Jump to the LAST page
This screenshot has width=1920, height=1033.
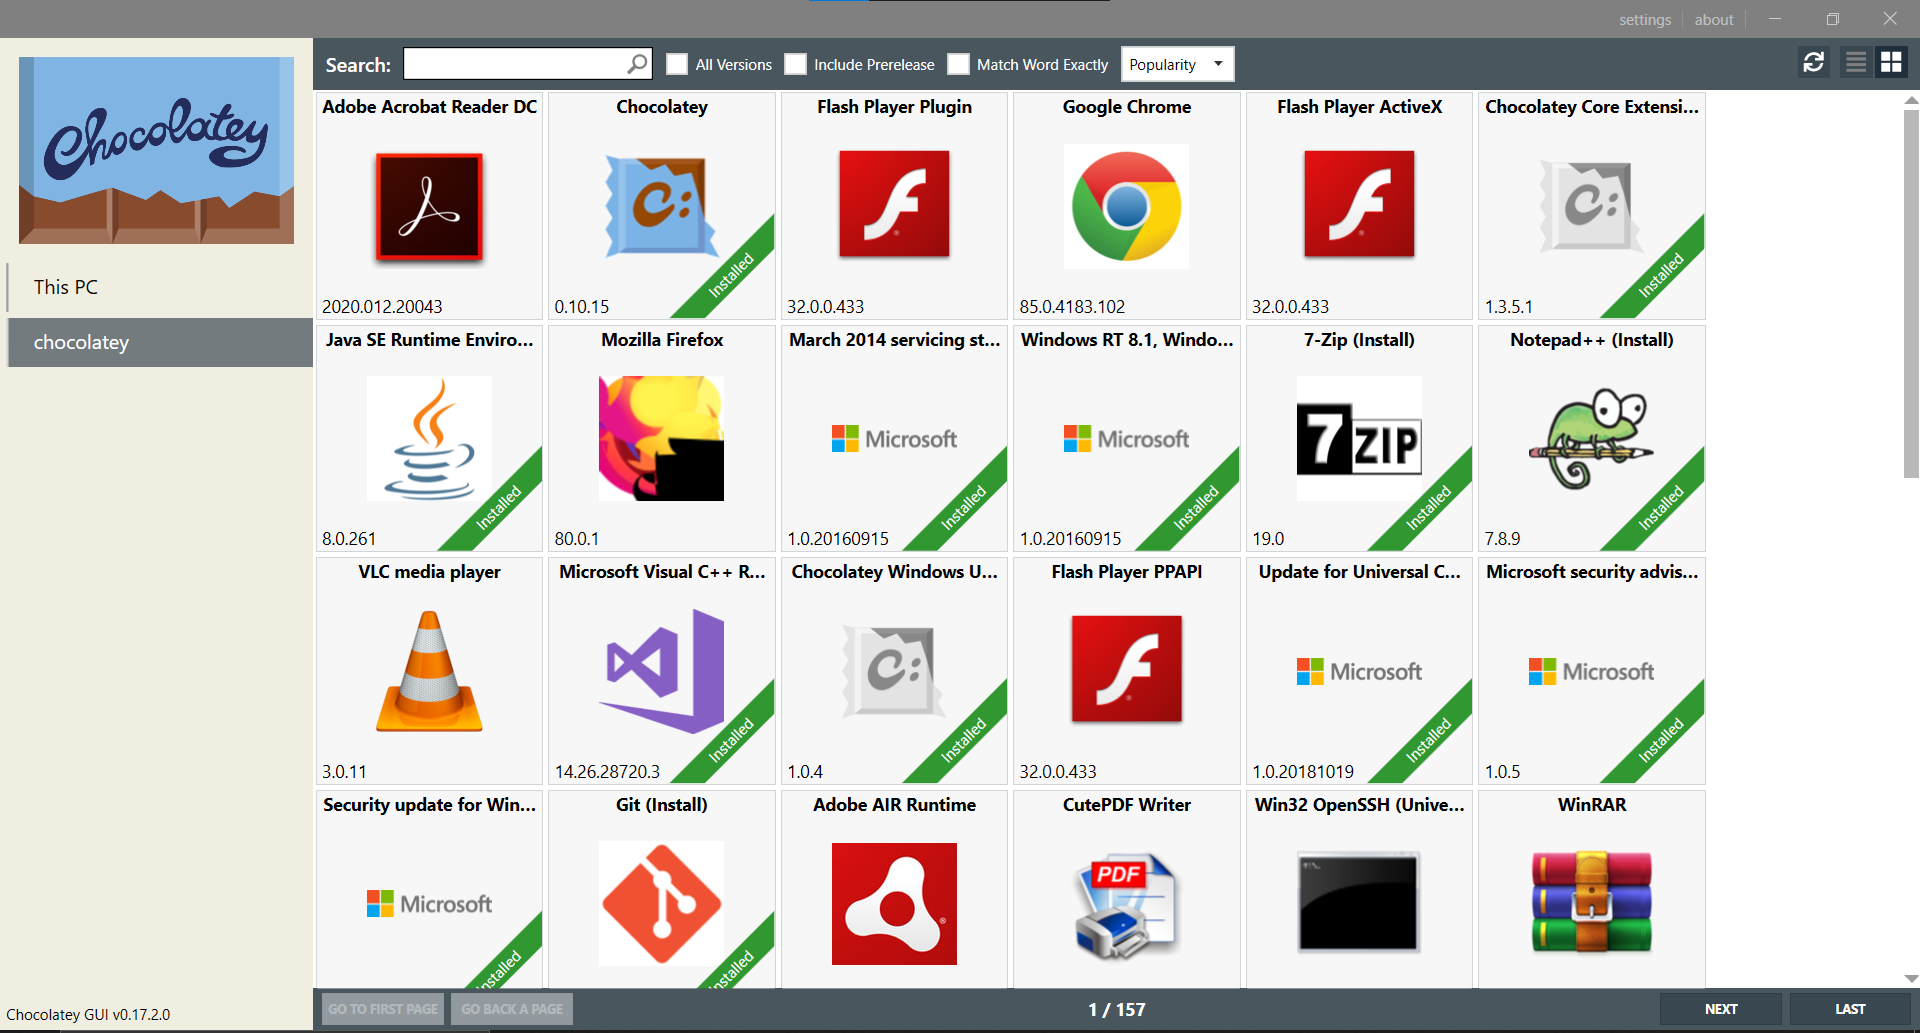(1850, 1009)
